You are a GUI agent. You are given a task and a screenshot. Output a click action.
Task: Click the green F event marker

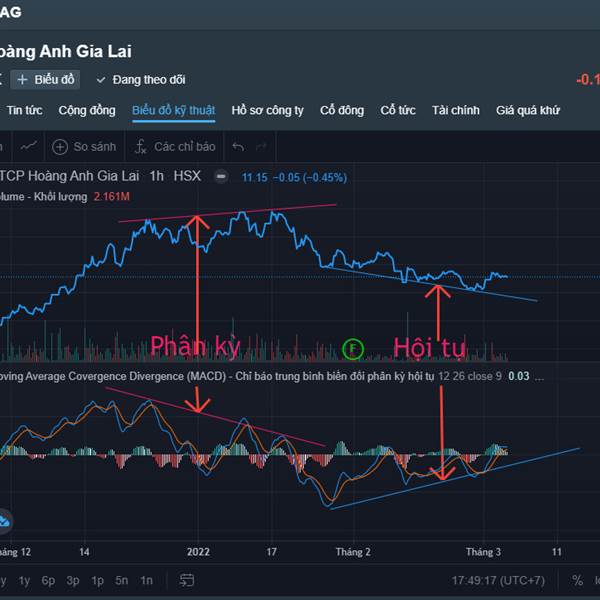(352, 348)
